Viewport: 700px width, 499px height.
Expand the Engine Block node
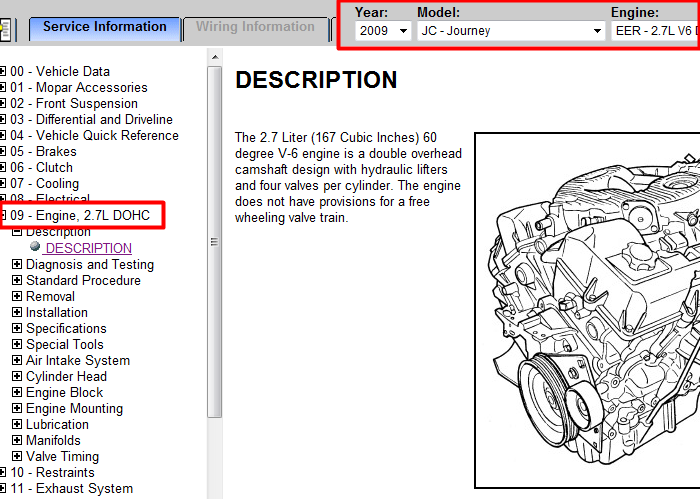click(17, 392)
